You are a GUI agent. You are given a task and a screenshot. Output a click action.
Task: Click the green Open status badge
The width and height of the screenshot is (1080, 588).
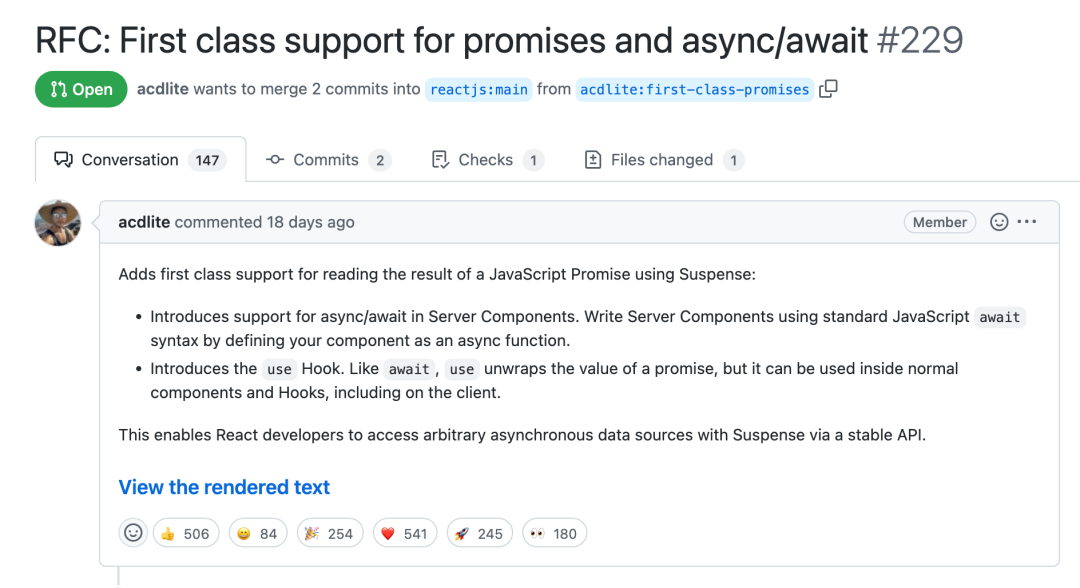pyautogui.click(x=81, y=89)
